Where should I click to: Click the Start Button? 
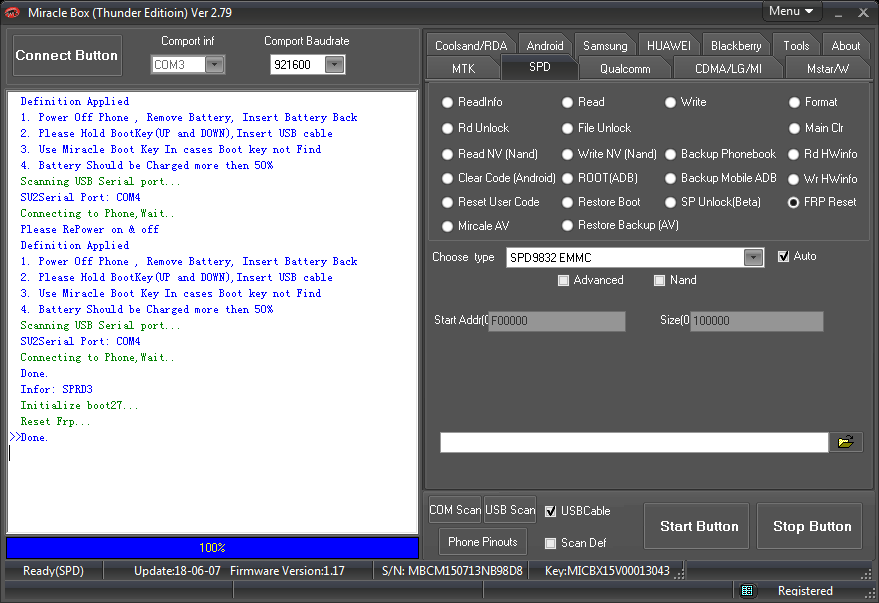click(696, 526)
